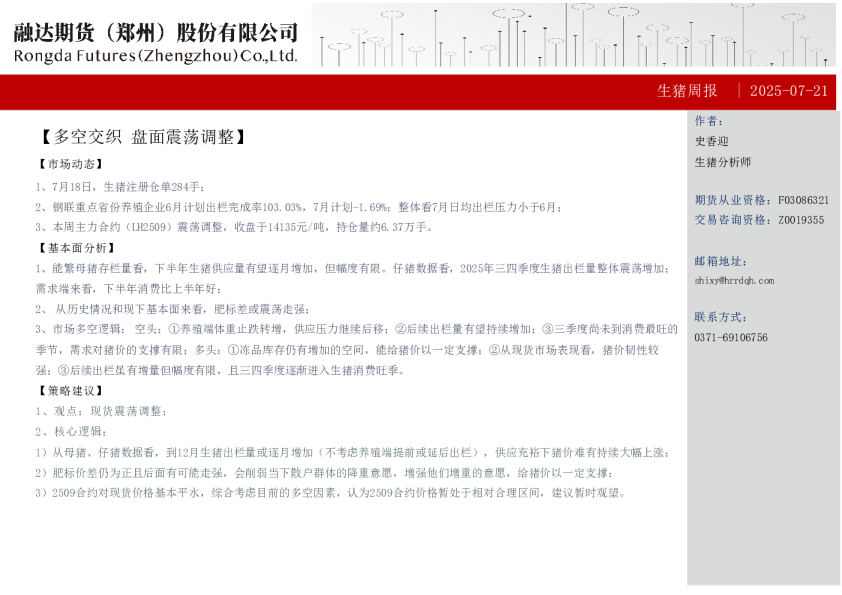Click the Rongda Futures (Zhengzhou) Co., Ltd. text
842x595 pixels.
click(156, 56)
